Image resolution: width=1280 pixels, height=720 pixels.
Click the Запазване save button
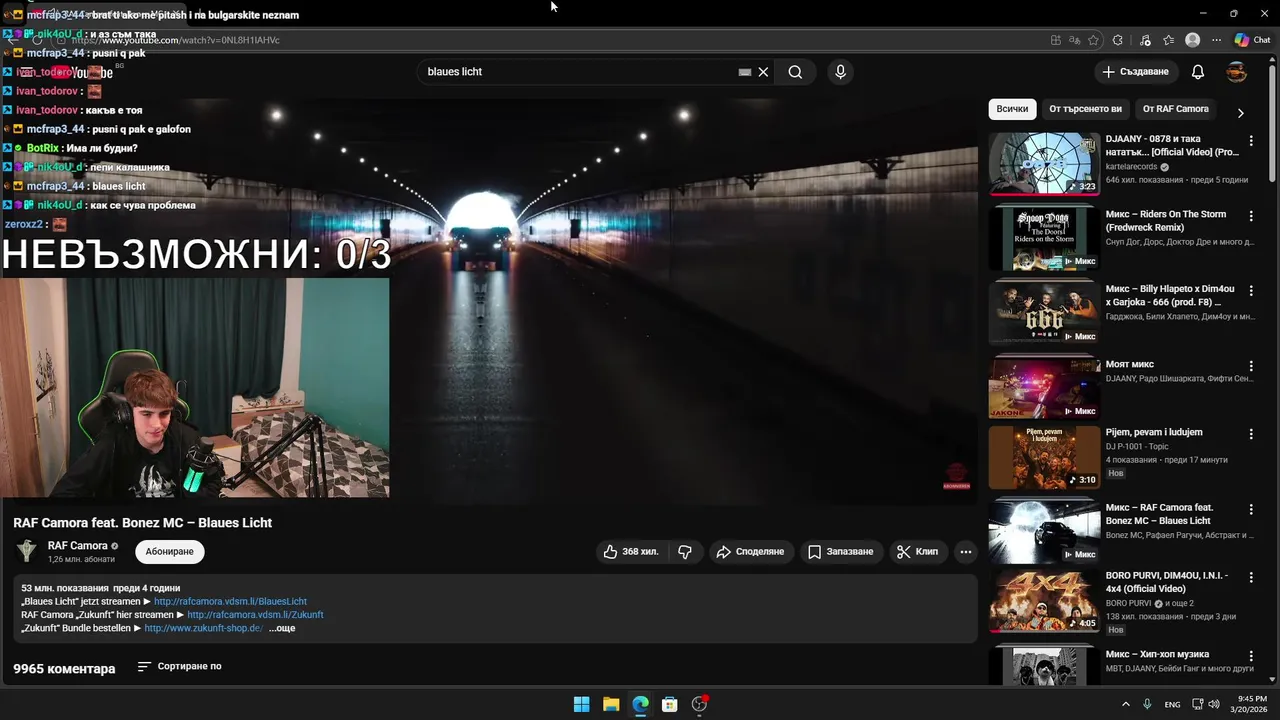pos(841,551)
